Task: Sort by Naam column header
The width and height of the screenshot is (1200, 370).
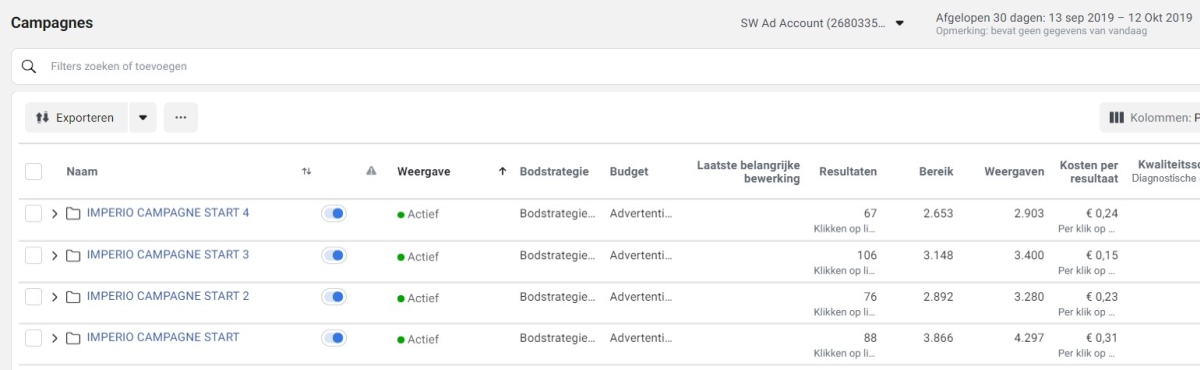Action: point(82,172)
